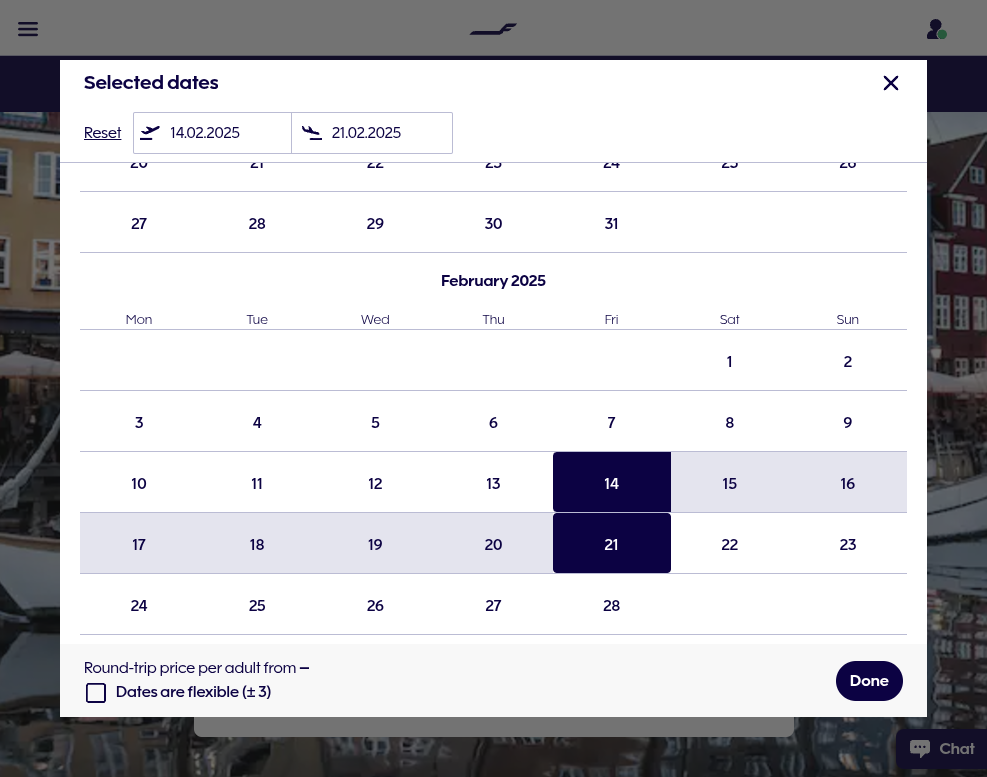Open the hamburger menu icon

pyautogui.click(x=28, y=29)
